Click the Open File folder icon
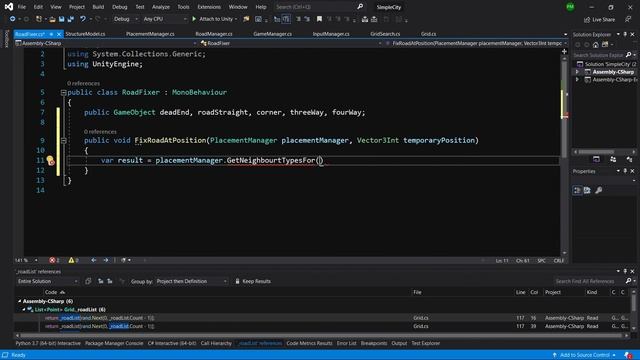Screen dimensions: 640x360 click(52, 19)
